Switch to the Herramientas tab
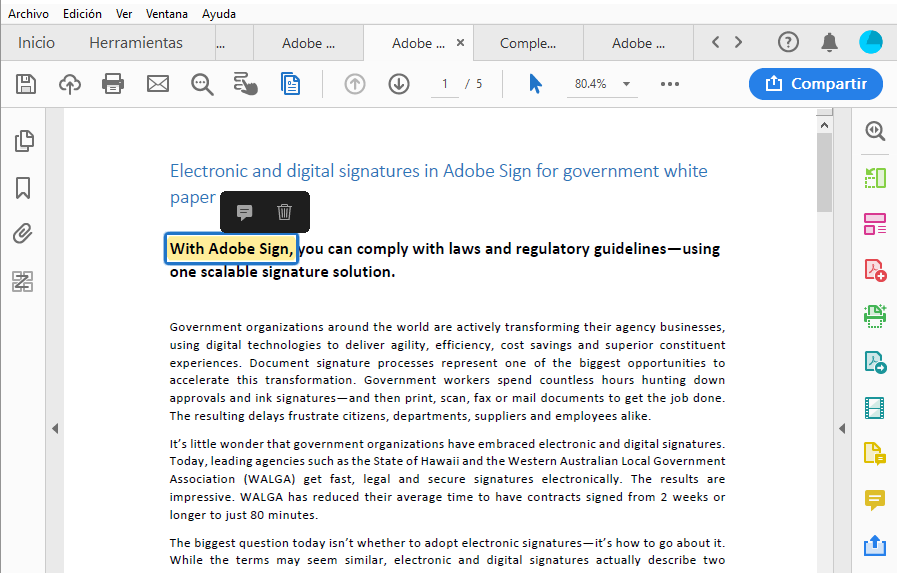The height and width of the screenshot is (573, 897). point(136,43)
